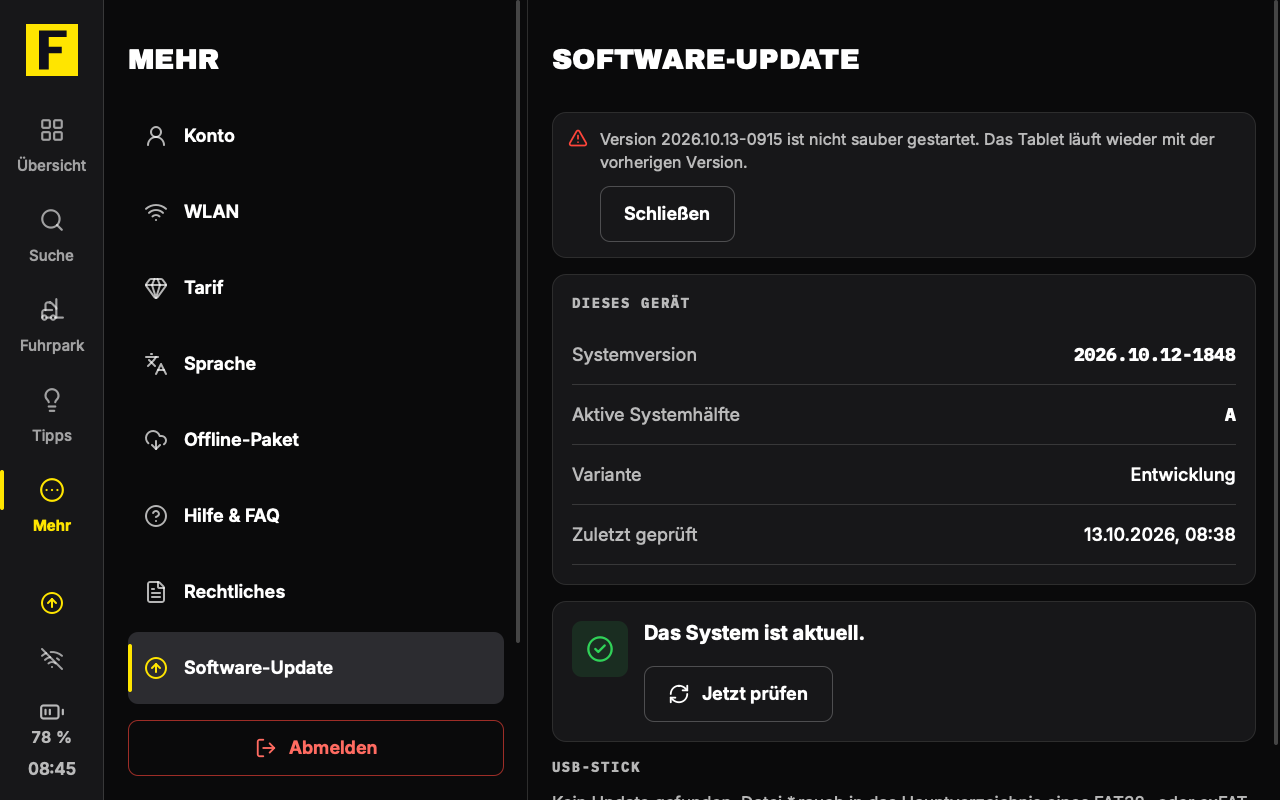Click the sidebar update-available arrow icon

[x=52, y=603]
